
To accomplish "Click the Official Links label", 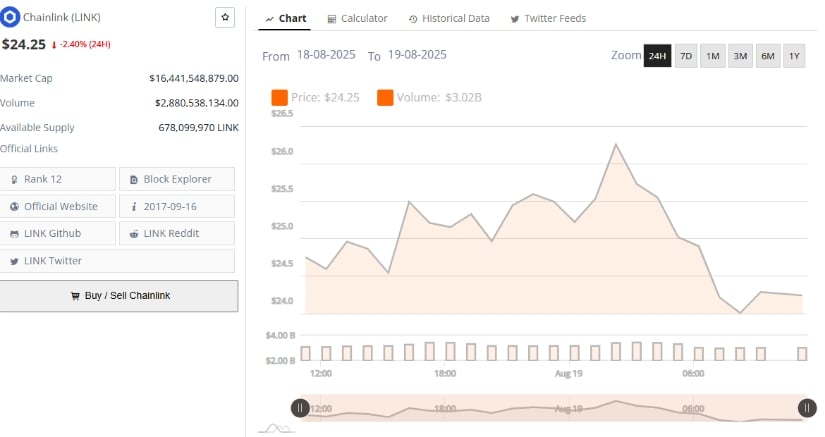I will tap(29, 149).
